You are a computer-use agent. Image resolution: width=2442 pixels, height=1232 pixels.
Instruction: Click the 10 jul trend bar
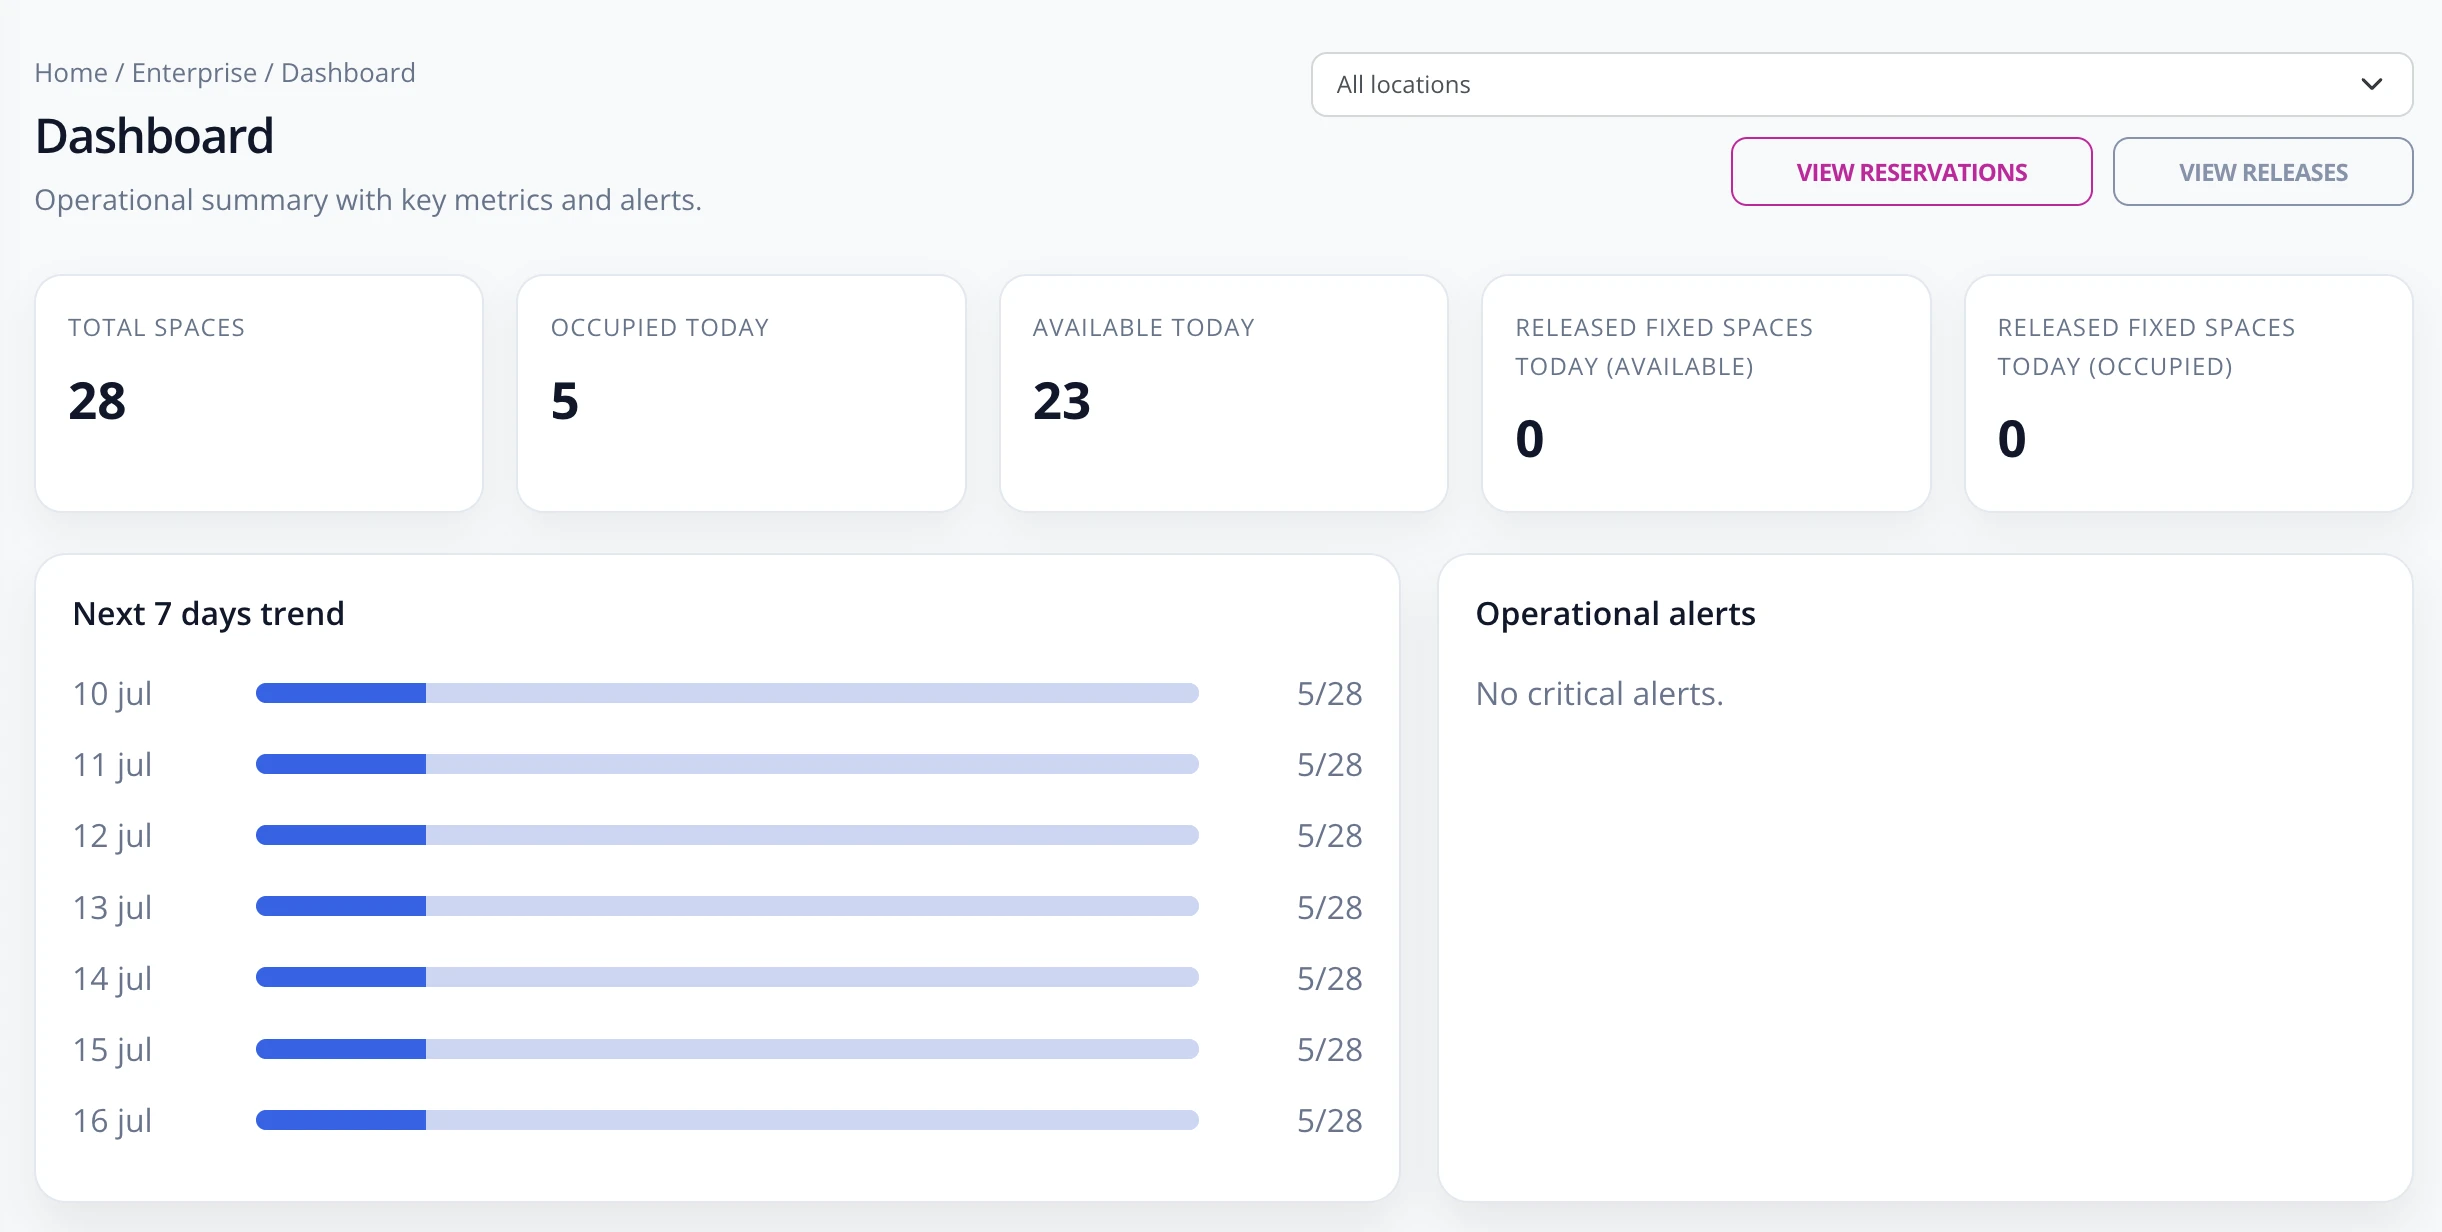point(727,693)
